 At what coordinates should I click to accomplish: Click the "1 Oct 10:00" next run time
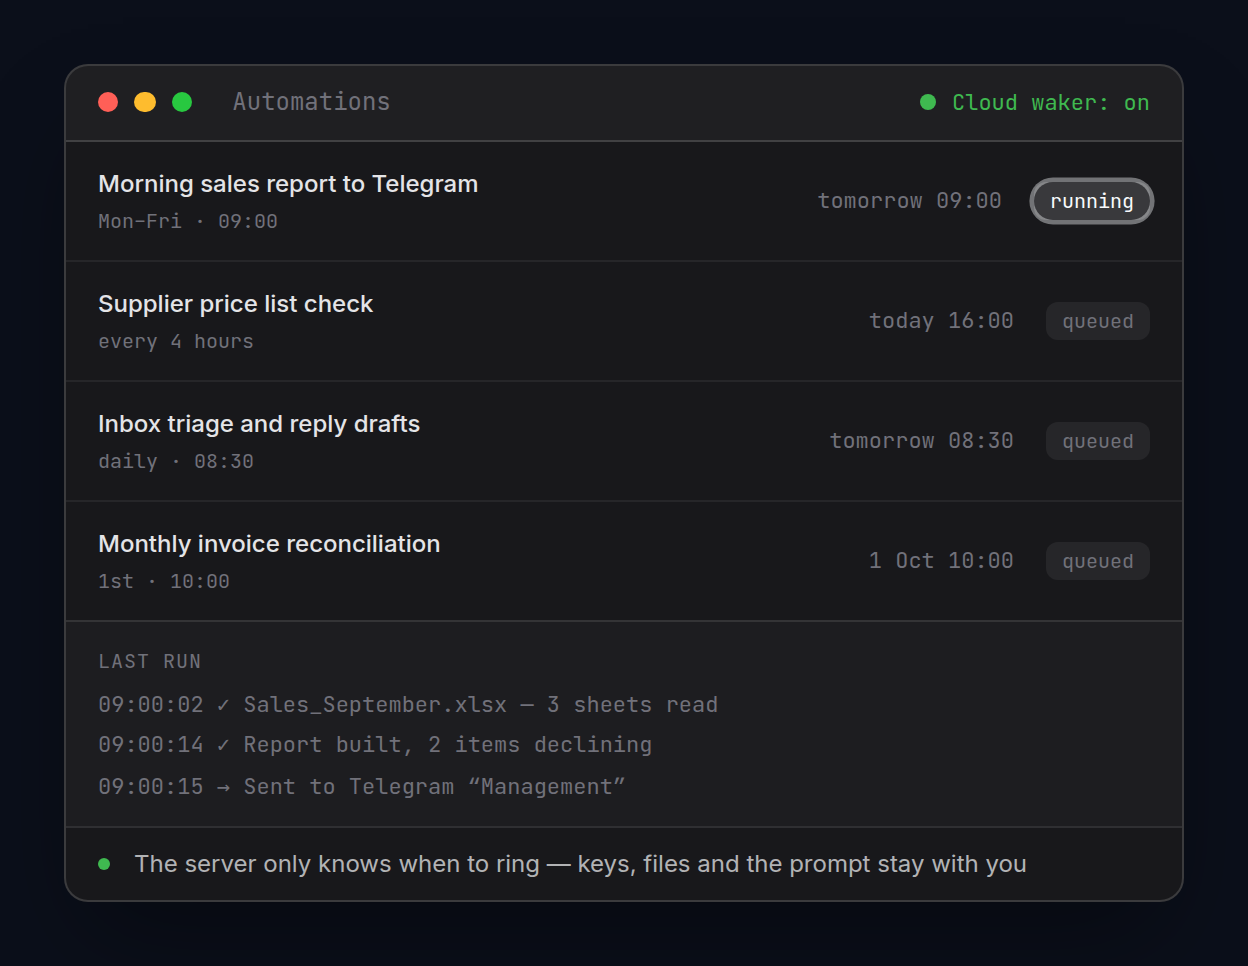pos(941,561)
